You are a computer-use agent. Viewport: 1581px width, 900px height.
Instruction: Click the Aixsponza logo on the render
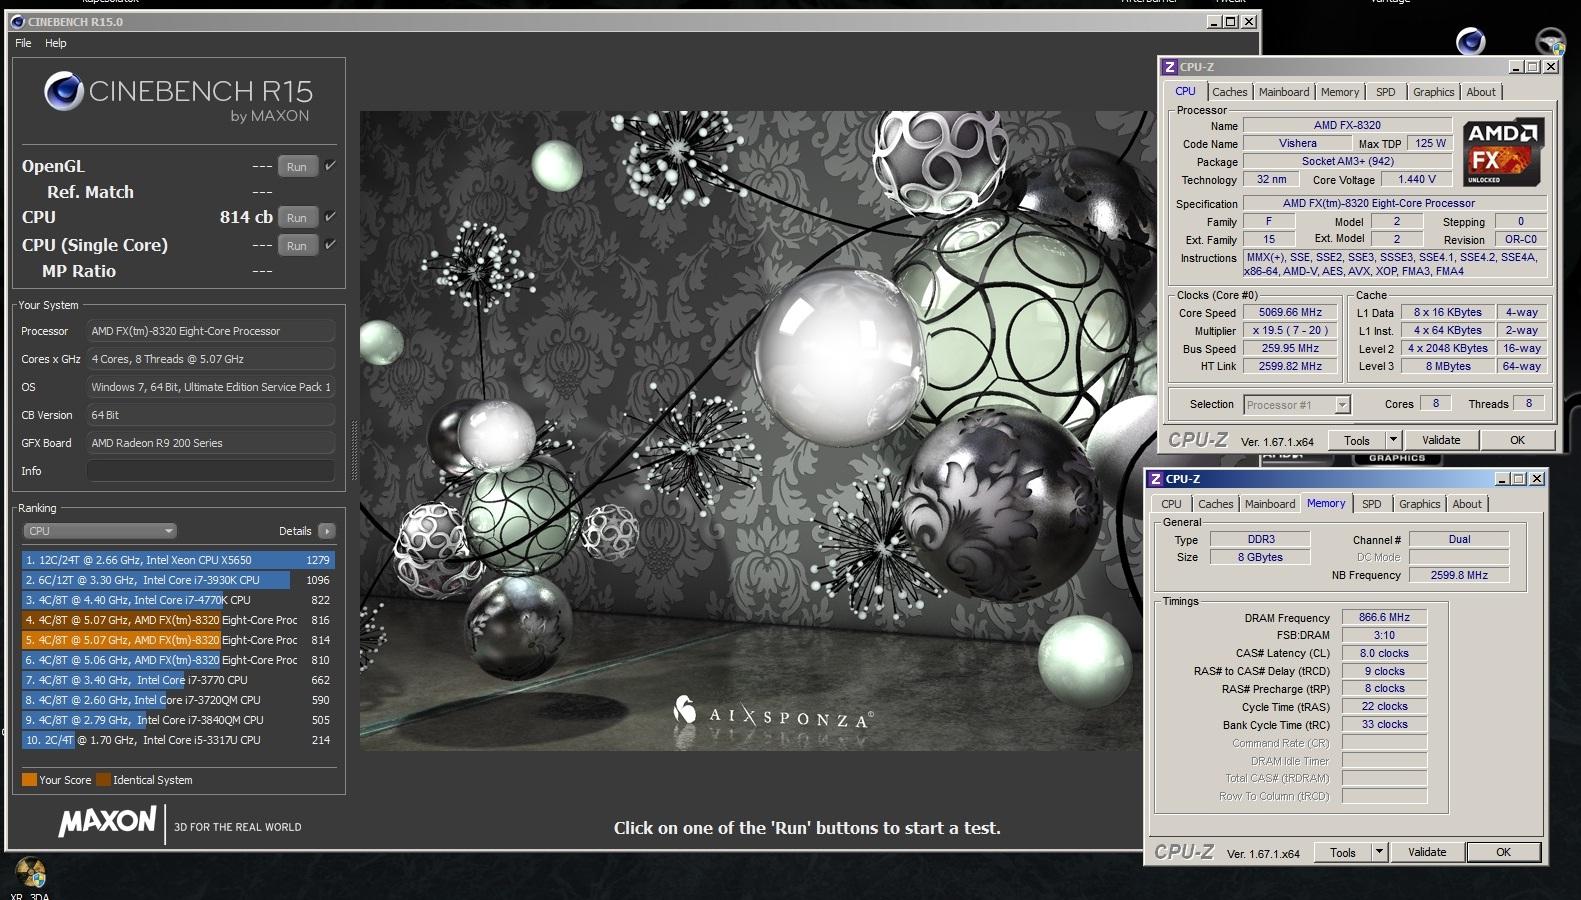(x=773, y=712)
